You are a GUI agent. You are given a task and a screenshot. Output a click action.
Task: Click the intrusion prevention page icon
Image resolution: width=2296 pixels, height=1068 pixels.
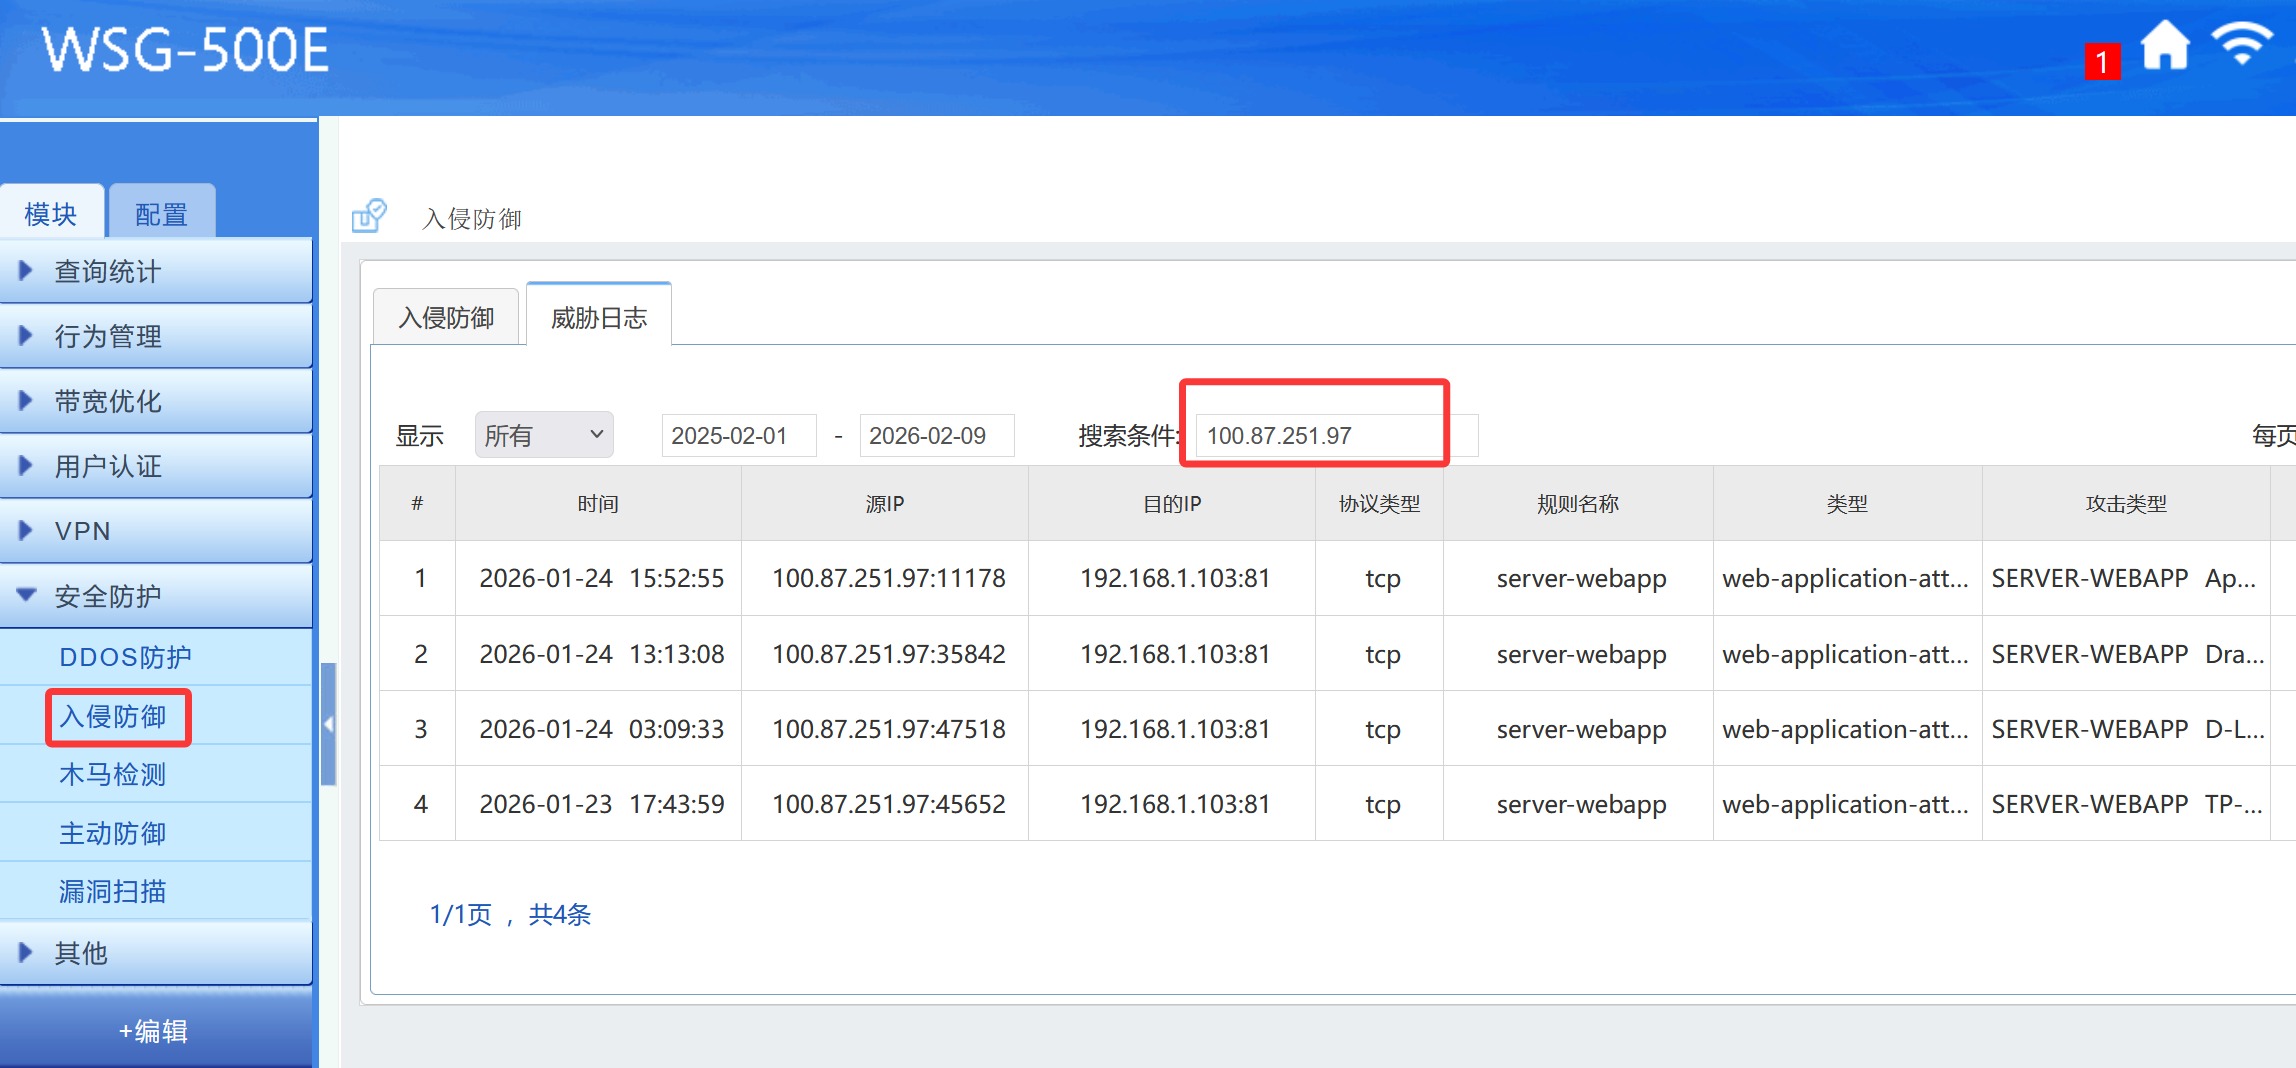pyautogui.click(x=369, y=216)
